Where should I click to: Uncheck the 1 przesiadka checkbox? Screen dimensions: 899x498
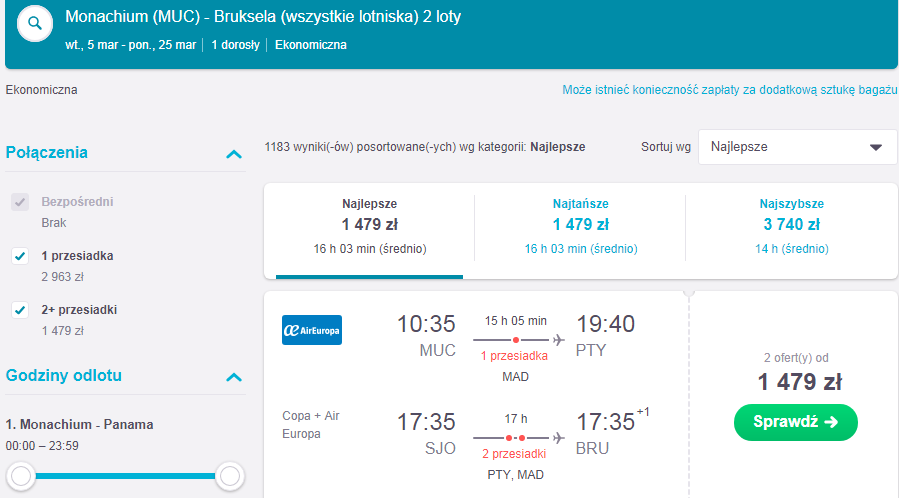[20, 256]
